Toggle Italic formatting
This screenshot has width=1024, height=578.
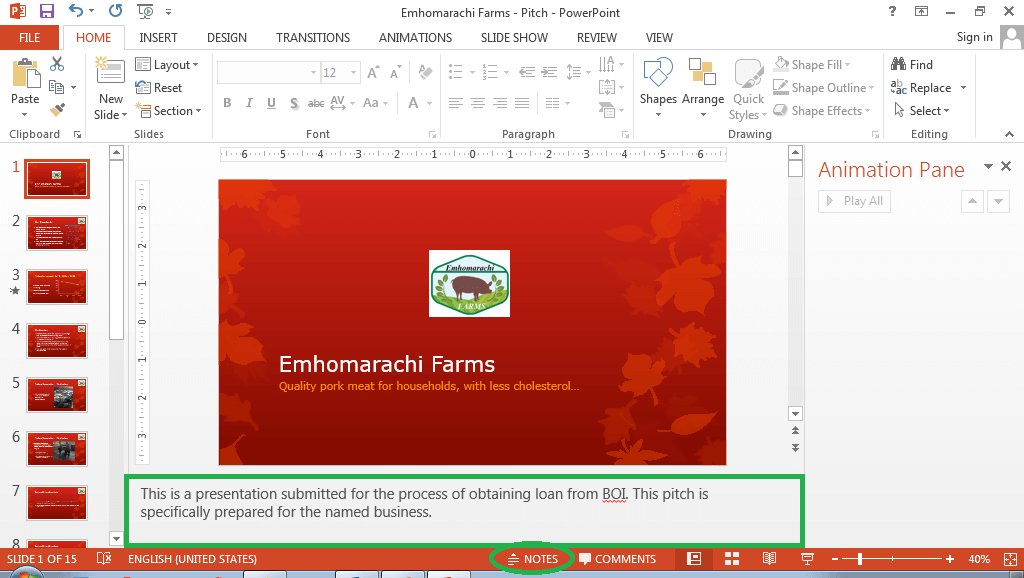[249, 103]
